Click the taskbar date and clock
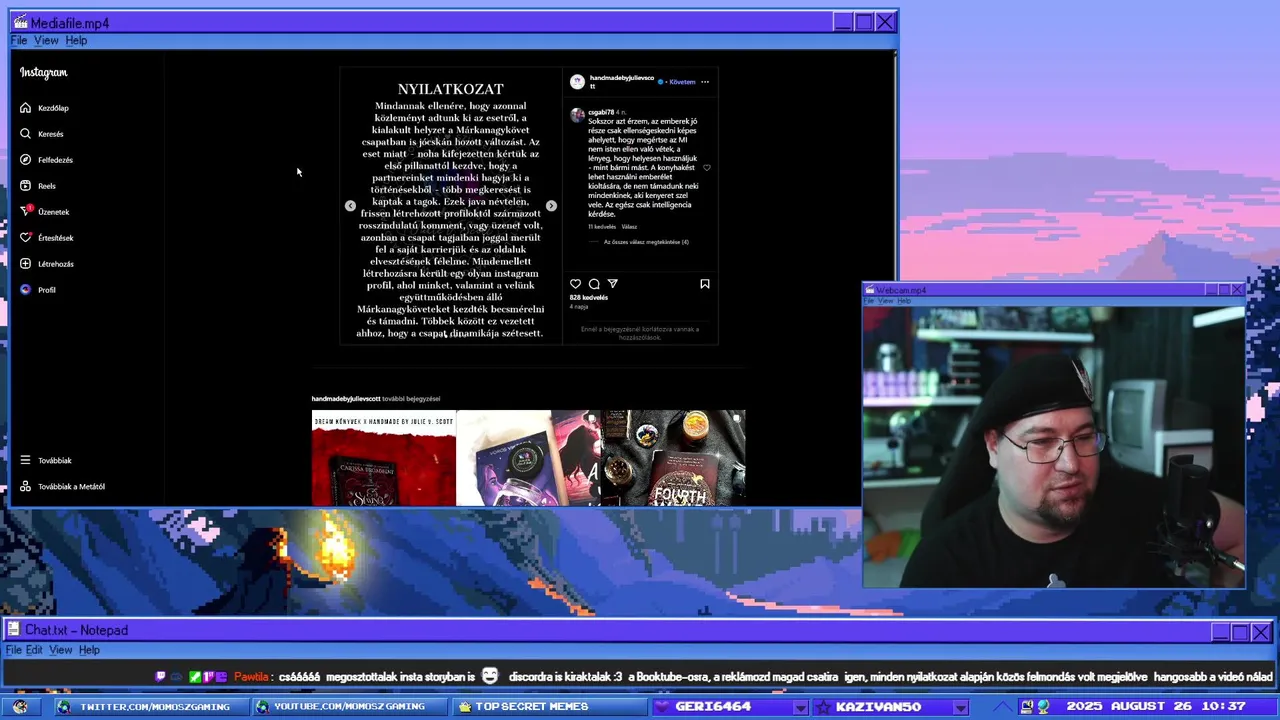The height and width of the screenshot is (720, 1280). point(1155,707)
